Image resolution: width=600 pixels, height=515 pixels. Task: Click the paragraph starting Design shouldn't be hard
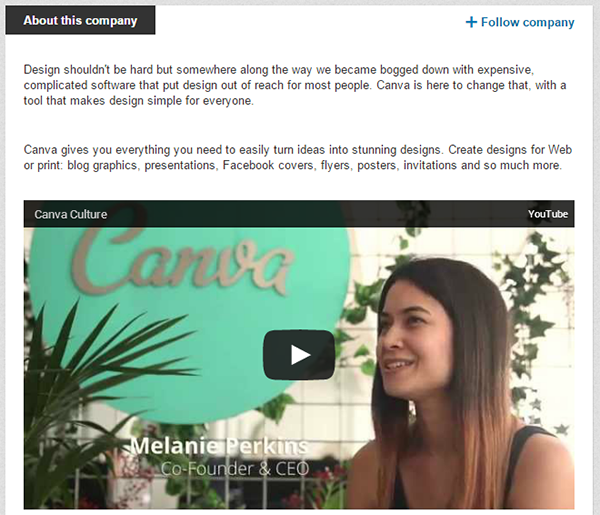[295, 85]
